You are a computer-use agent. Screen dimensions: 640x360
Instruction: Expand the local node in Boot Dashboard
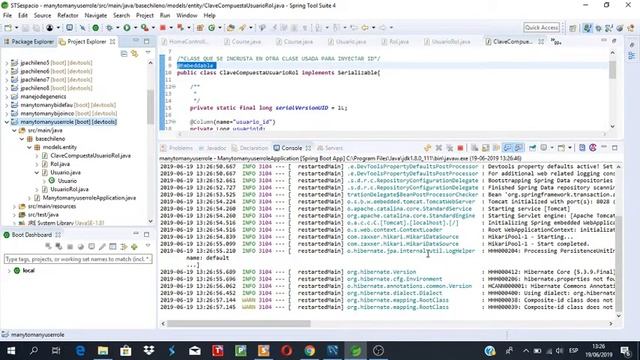coord(9,271)
